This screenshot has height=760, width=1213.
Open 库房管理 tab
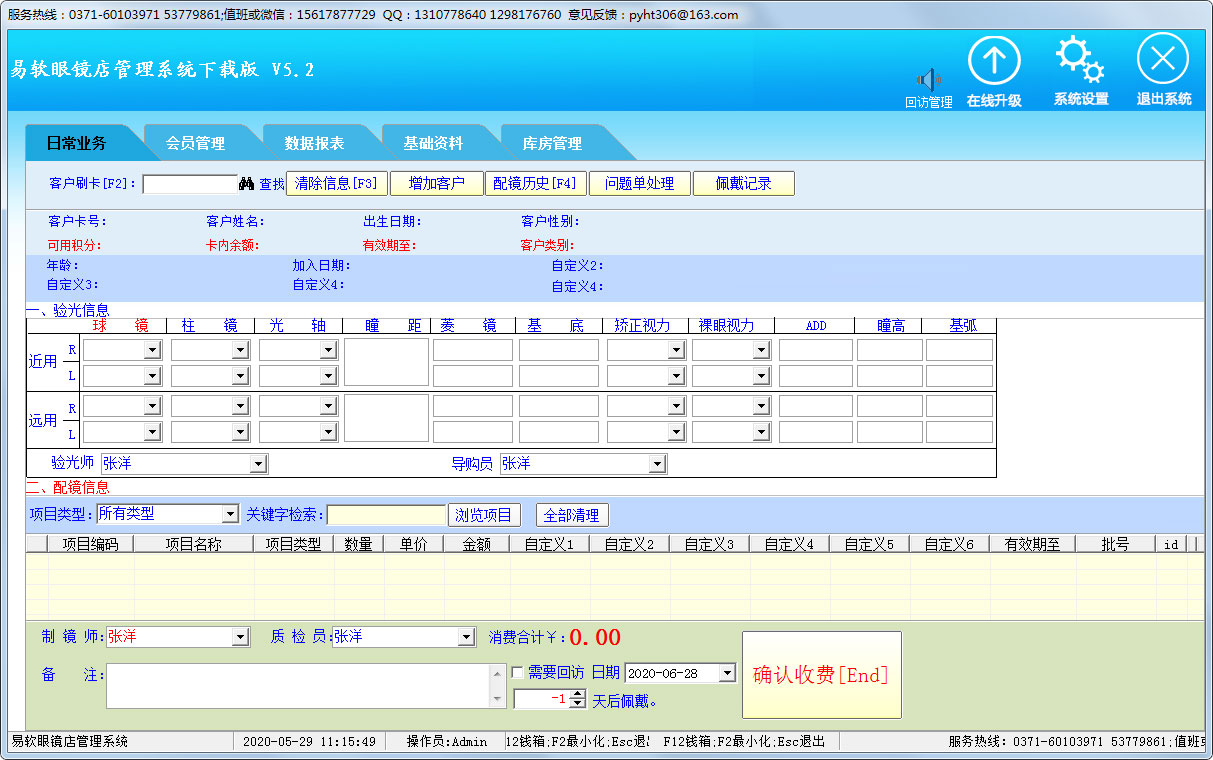pyautogui.click(x=552, y=143)
